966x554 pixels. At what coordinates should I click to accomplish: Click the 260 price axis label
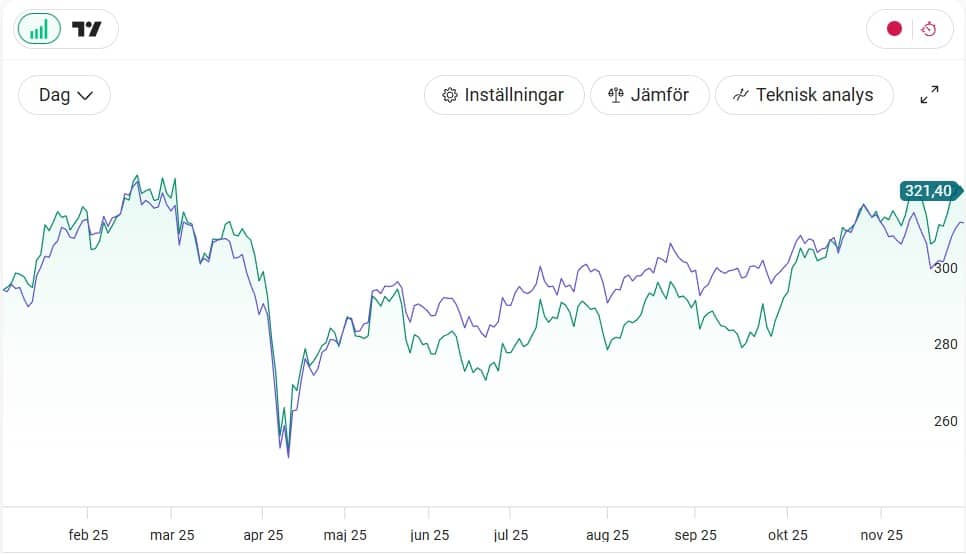pos(946,422)
